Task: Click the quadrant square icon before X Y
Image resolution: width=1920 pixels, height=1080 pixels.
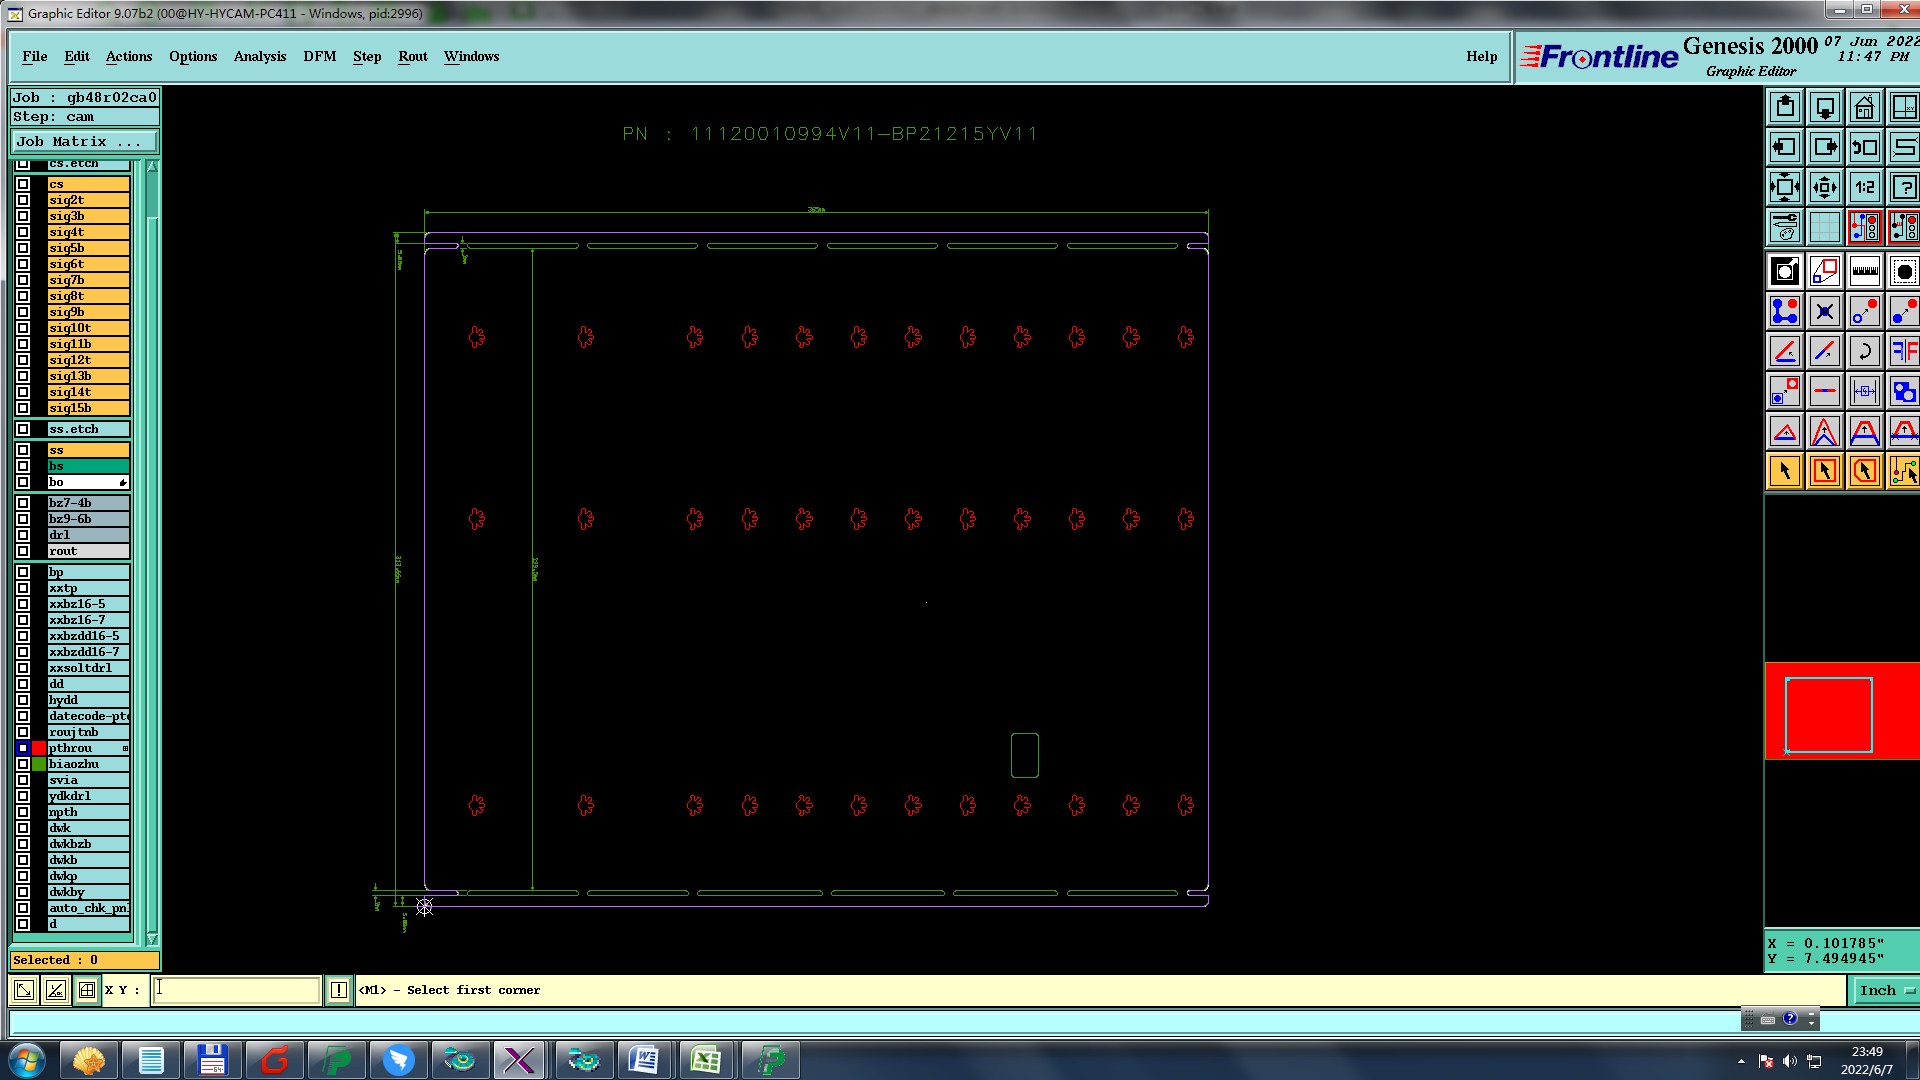Action: click(87, 990)
